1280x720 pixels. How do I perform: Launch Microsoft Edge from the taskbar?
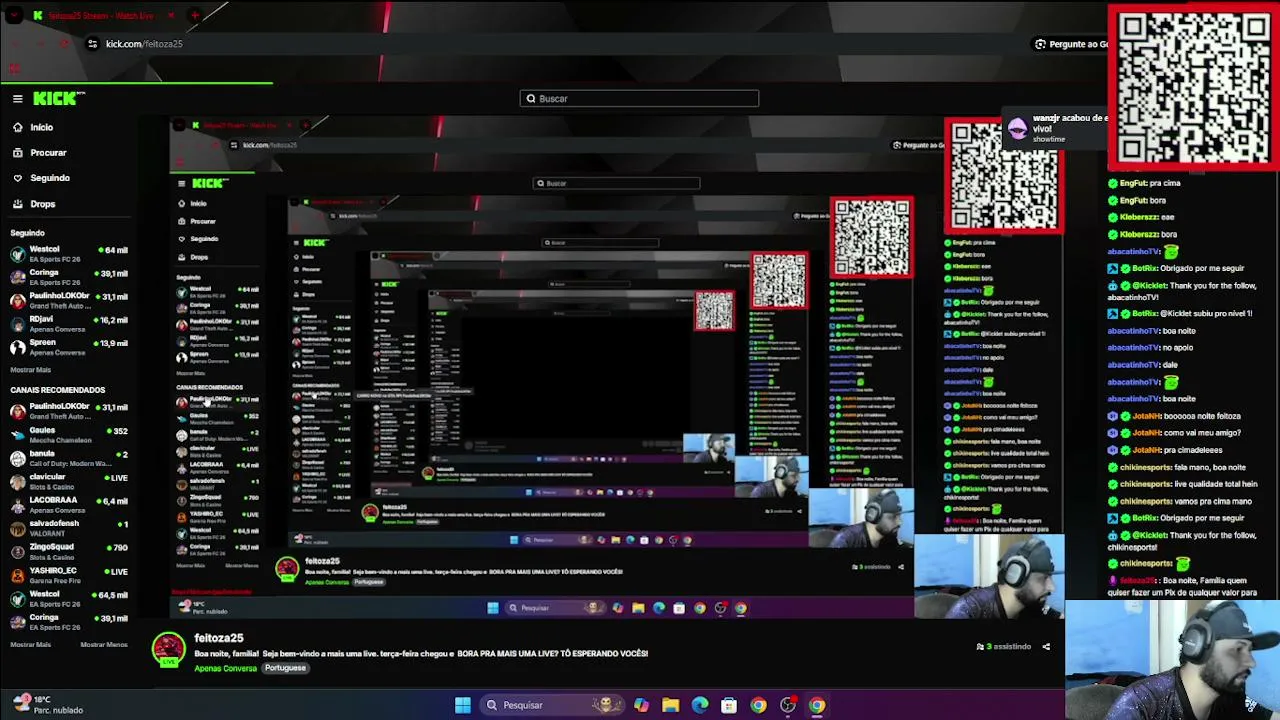[700, 705]
